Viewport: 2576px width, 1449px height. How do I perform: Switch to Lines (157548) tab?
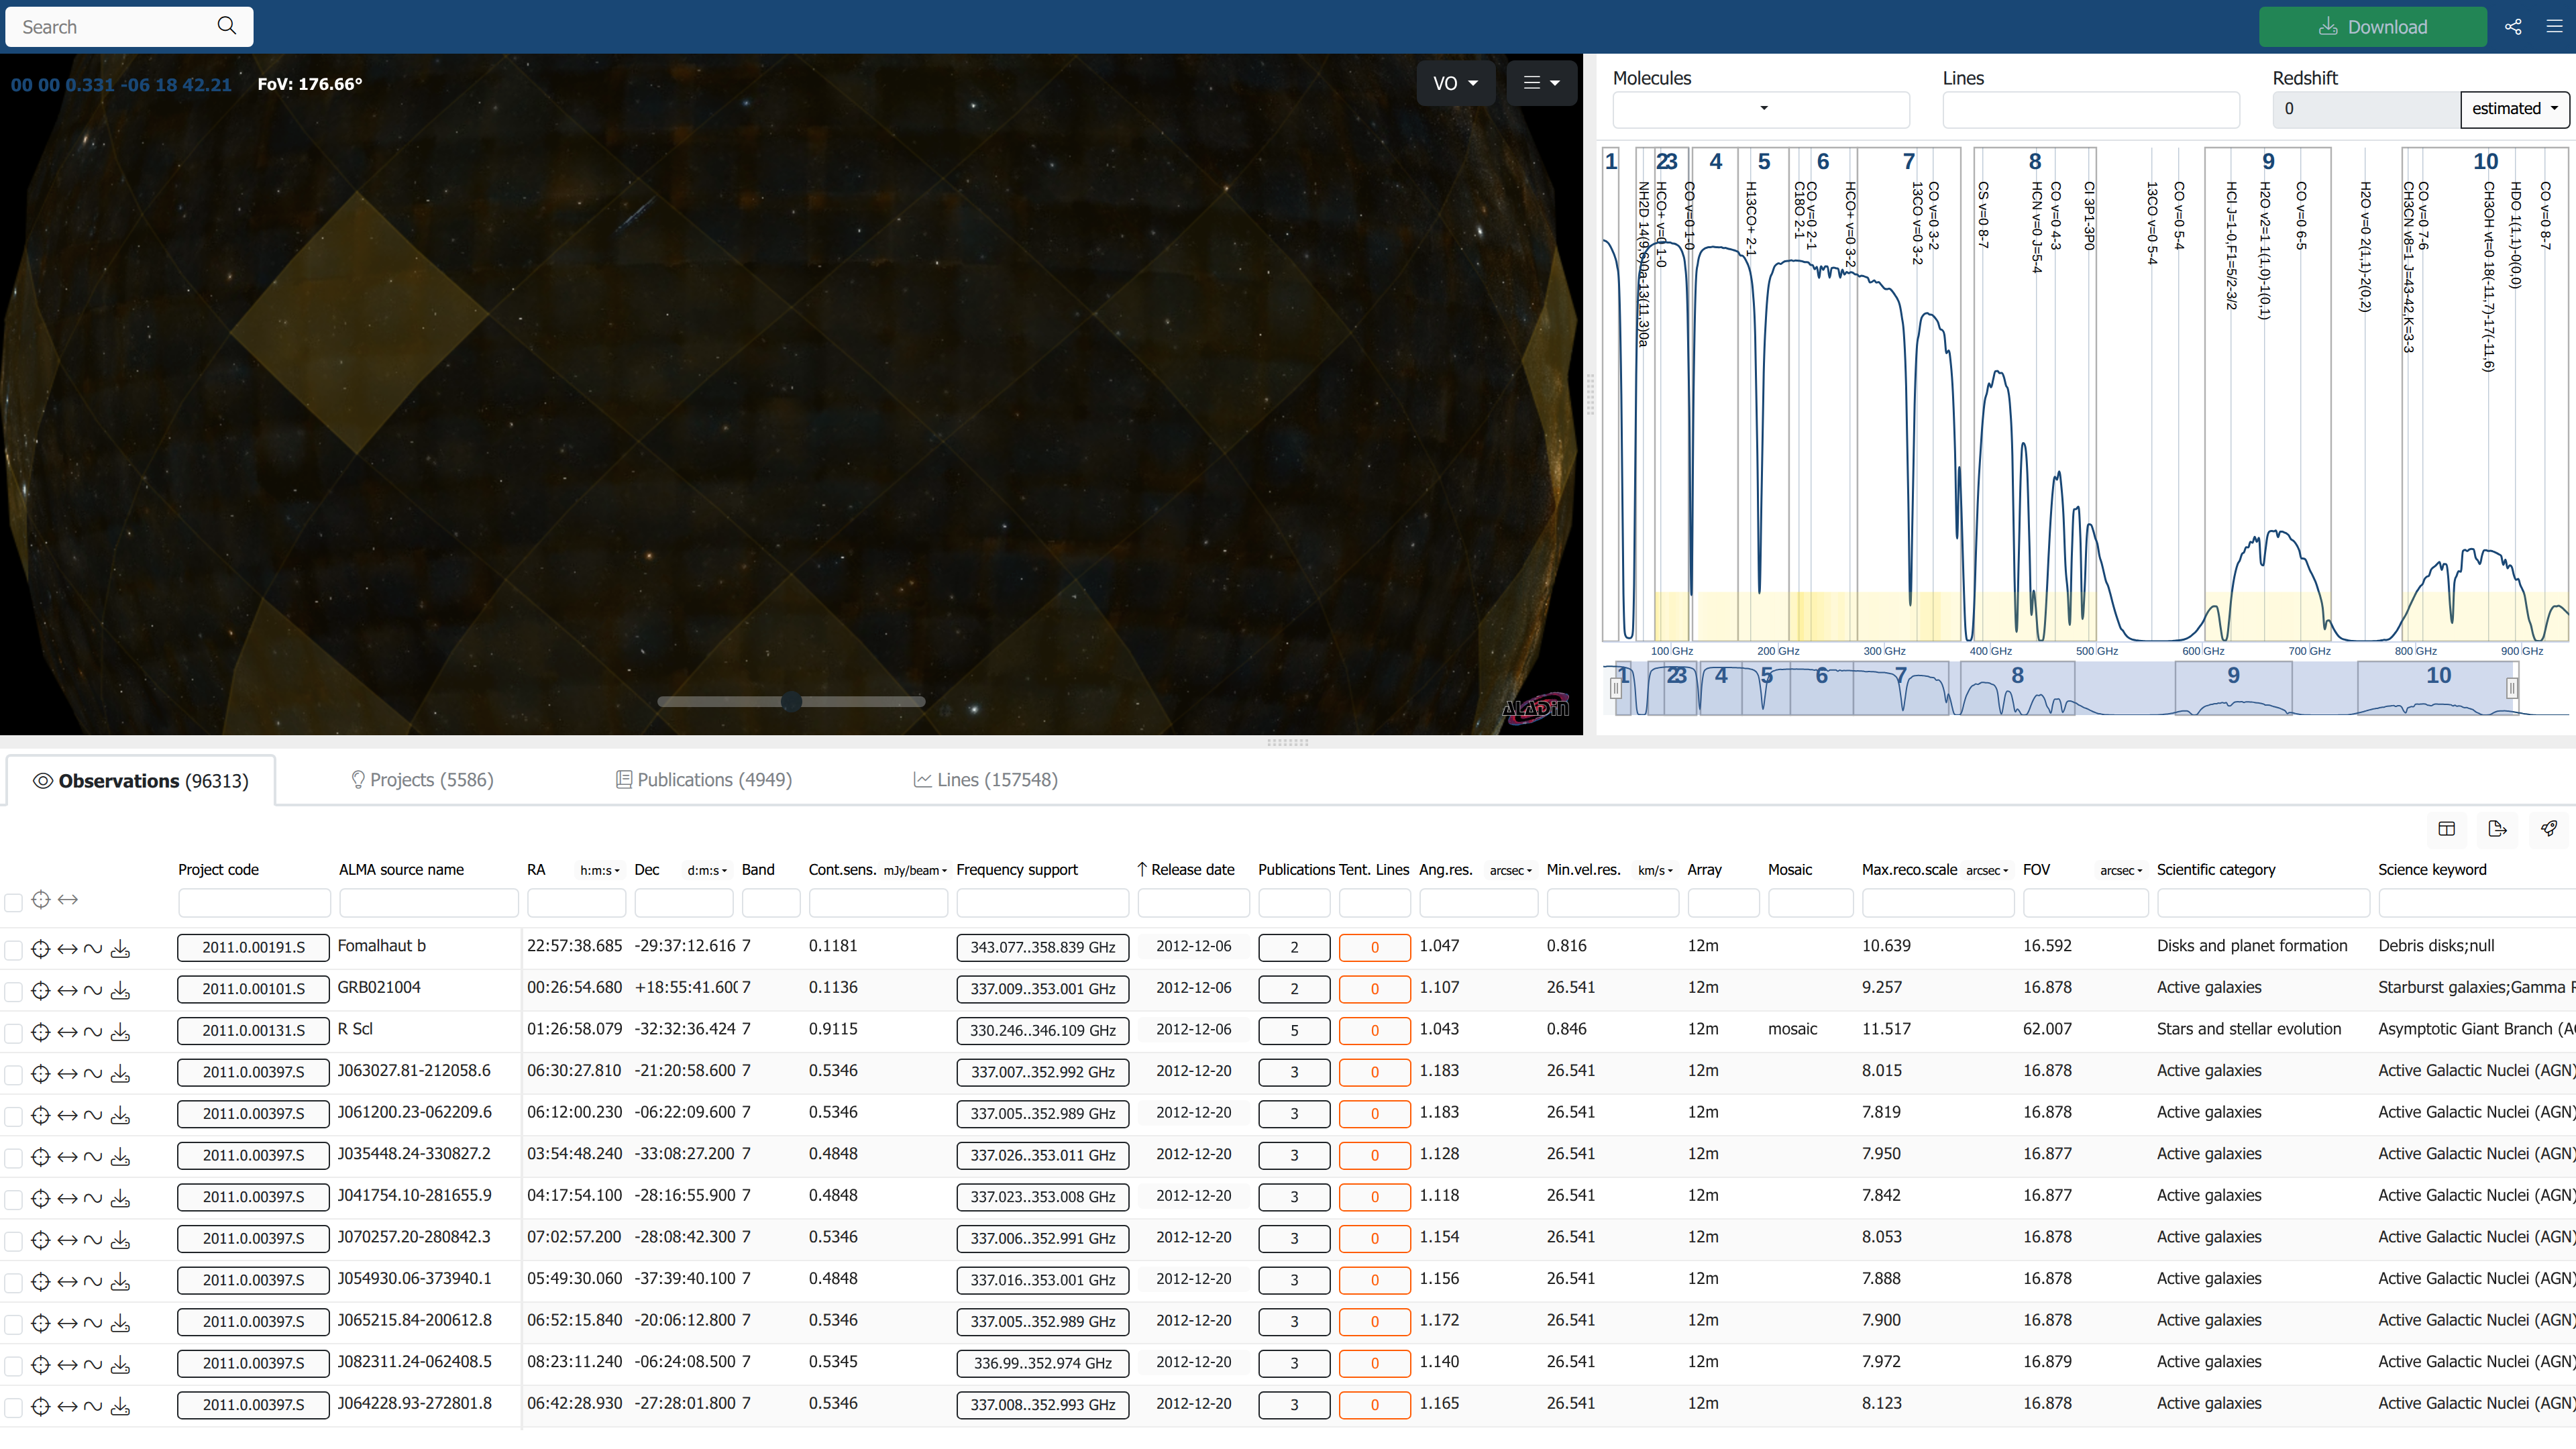pos(986,780)
